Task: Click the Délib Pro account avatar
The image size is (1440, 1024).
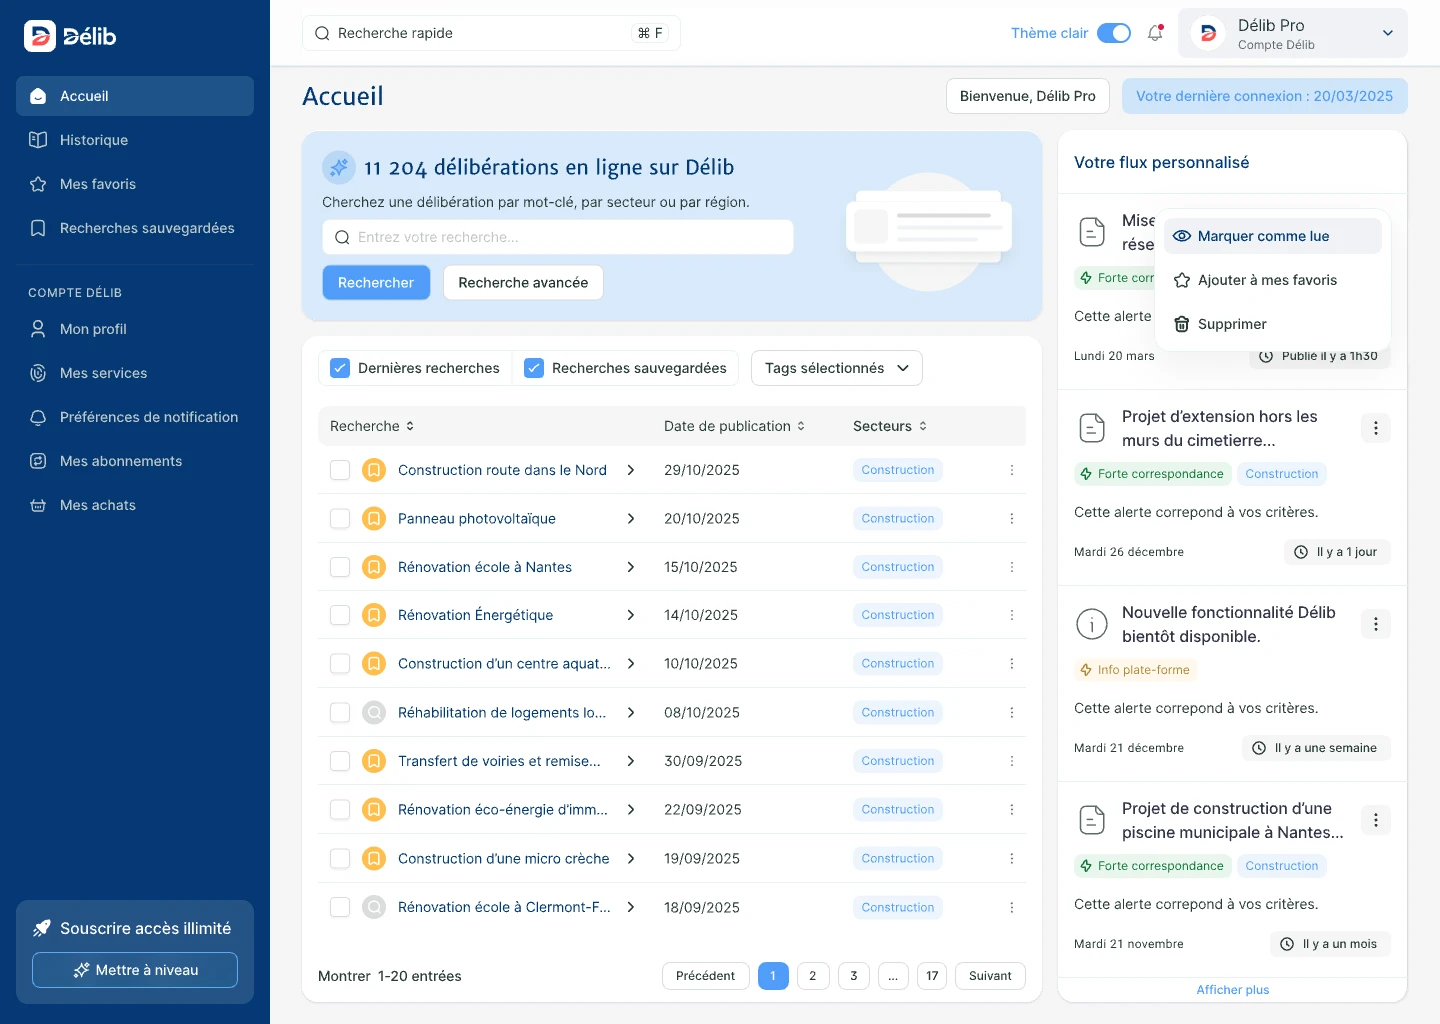Action: coord(1208,33)
